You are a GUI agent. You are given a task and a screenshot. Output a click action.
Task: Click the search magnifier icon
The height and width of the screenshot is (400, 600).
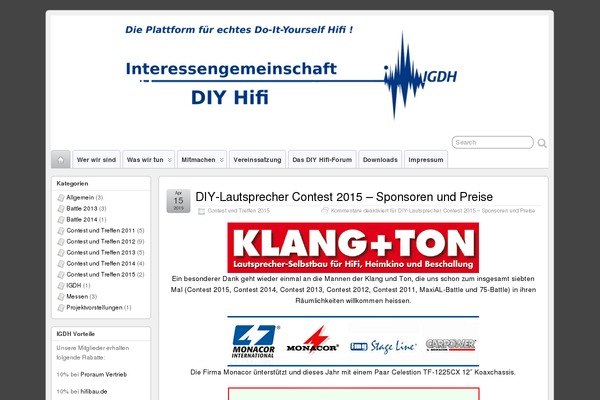tap(542, 143)
